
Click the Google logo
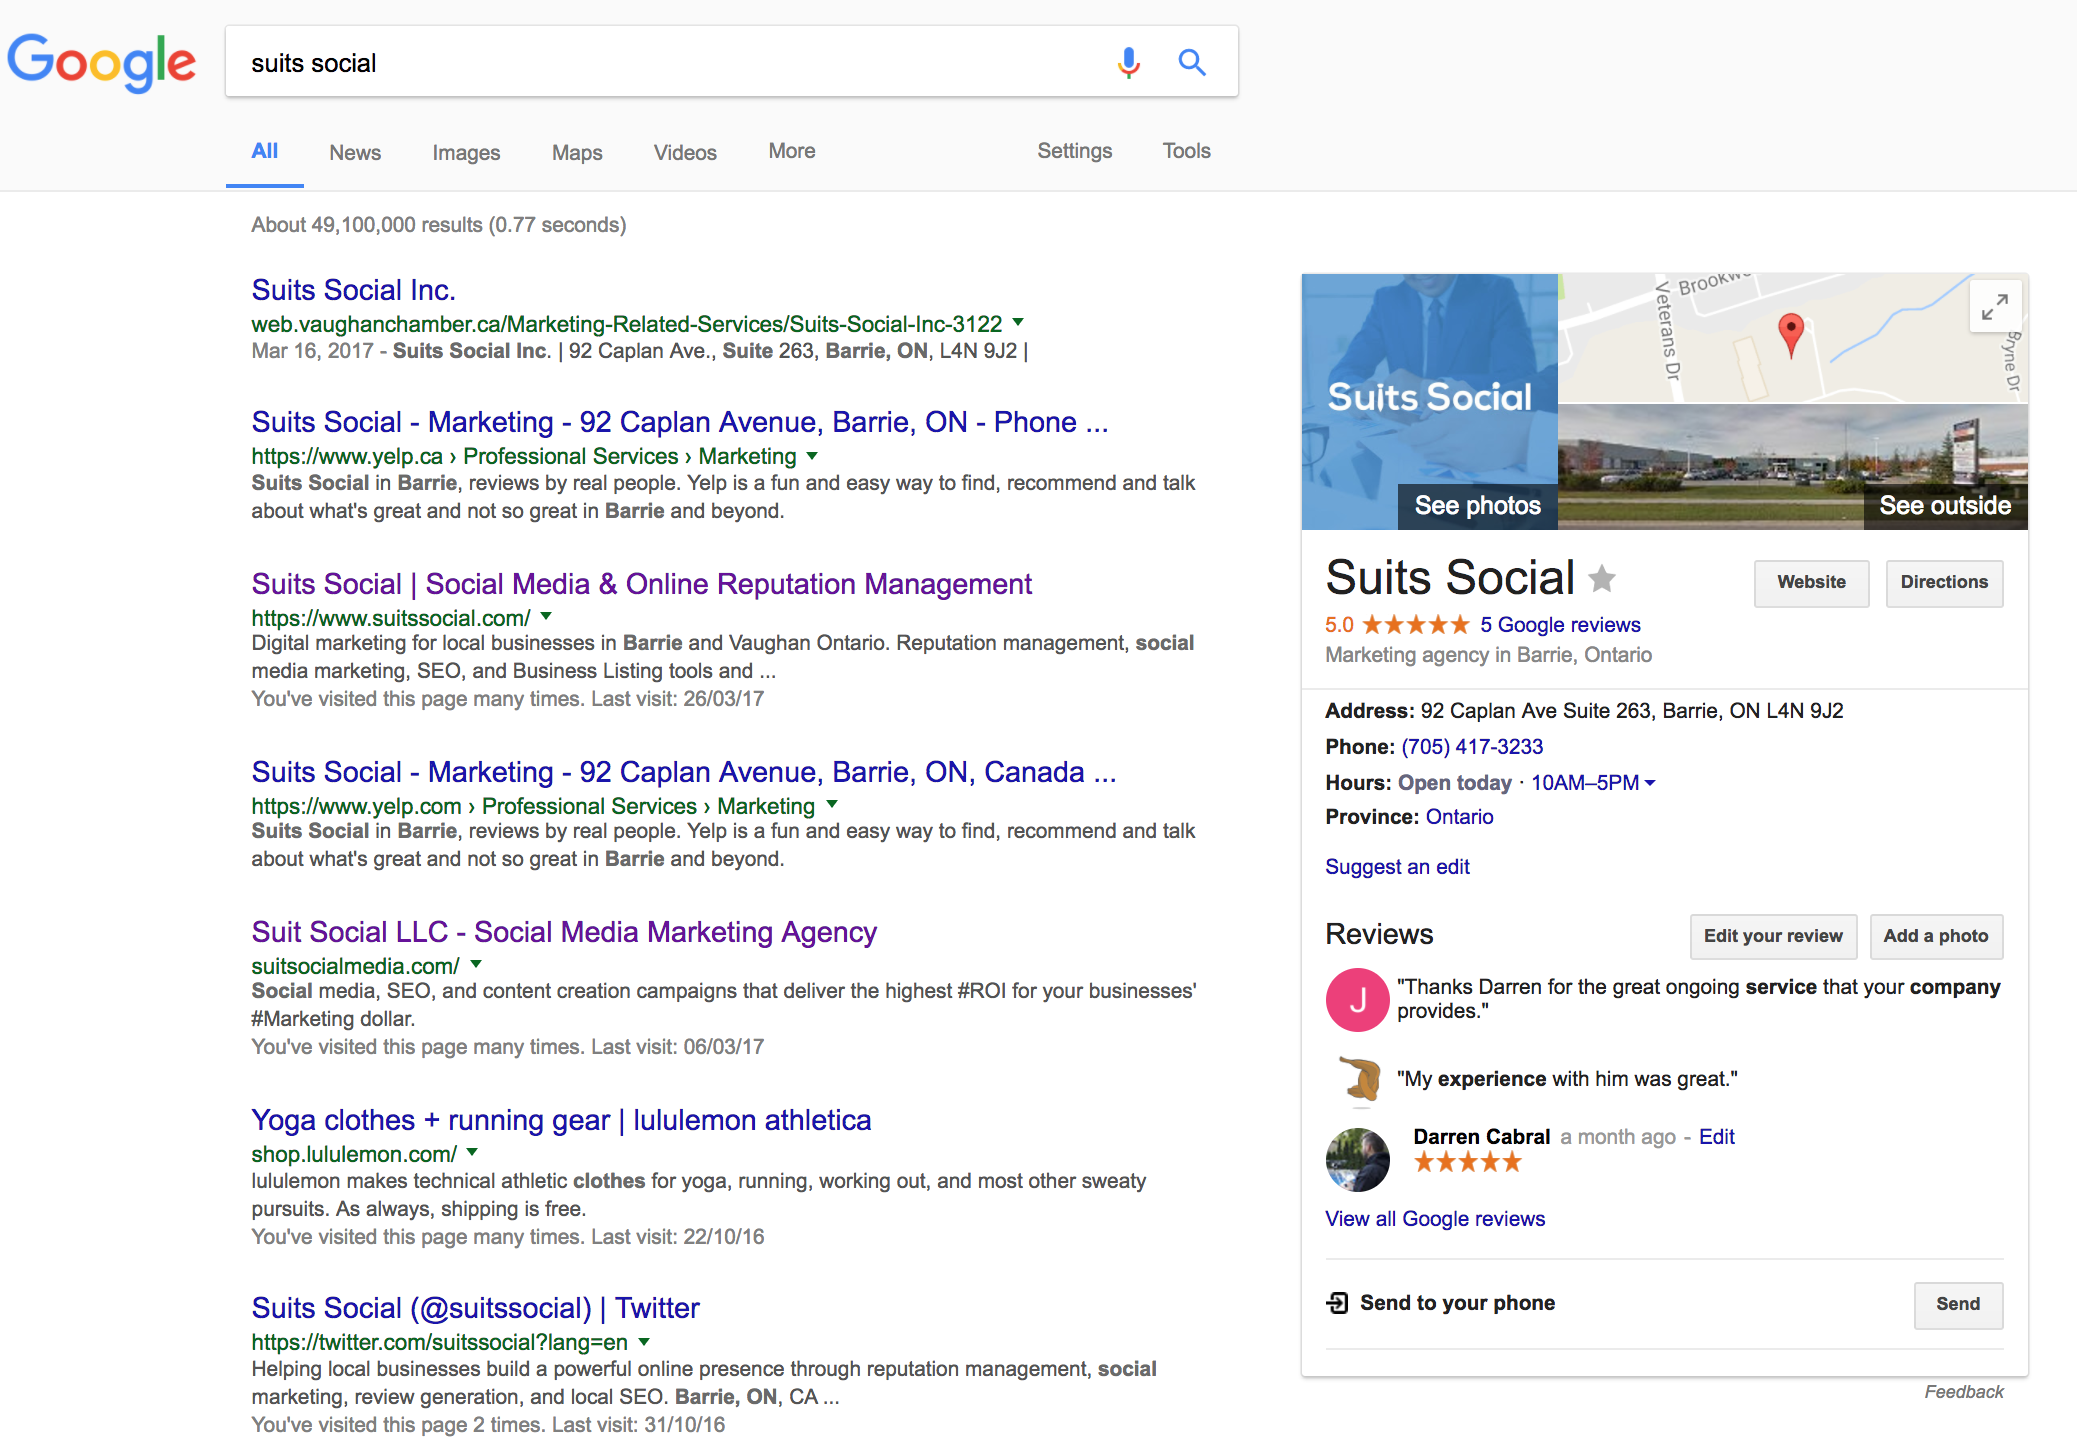[101, 62]
